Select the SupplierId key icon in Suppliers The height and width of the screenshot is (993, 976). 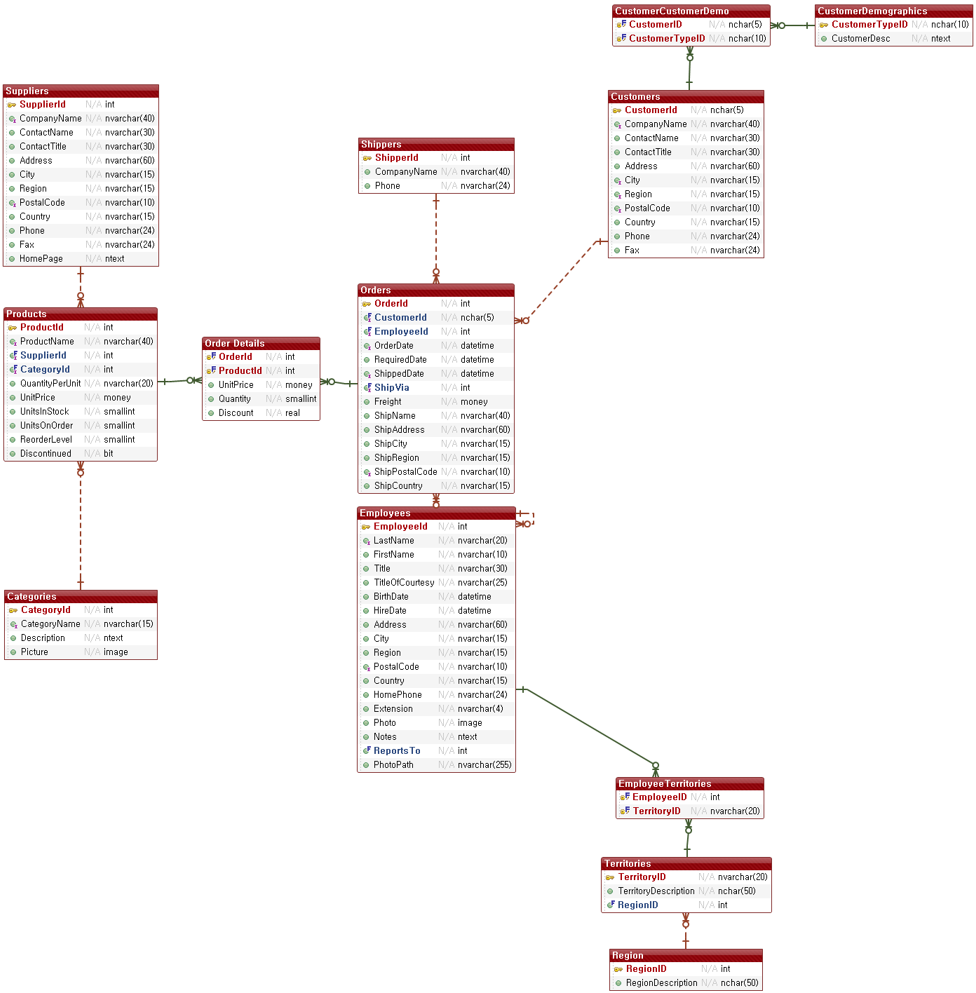[x=11, y=104]
